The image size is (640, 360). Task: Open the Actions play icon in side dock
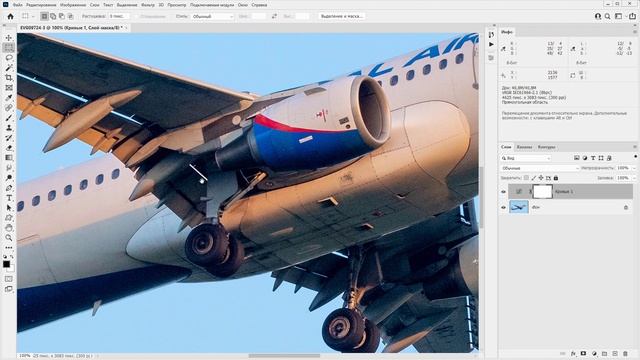click(x=491, y=44)
